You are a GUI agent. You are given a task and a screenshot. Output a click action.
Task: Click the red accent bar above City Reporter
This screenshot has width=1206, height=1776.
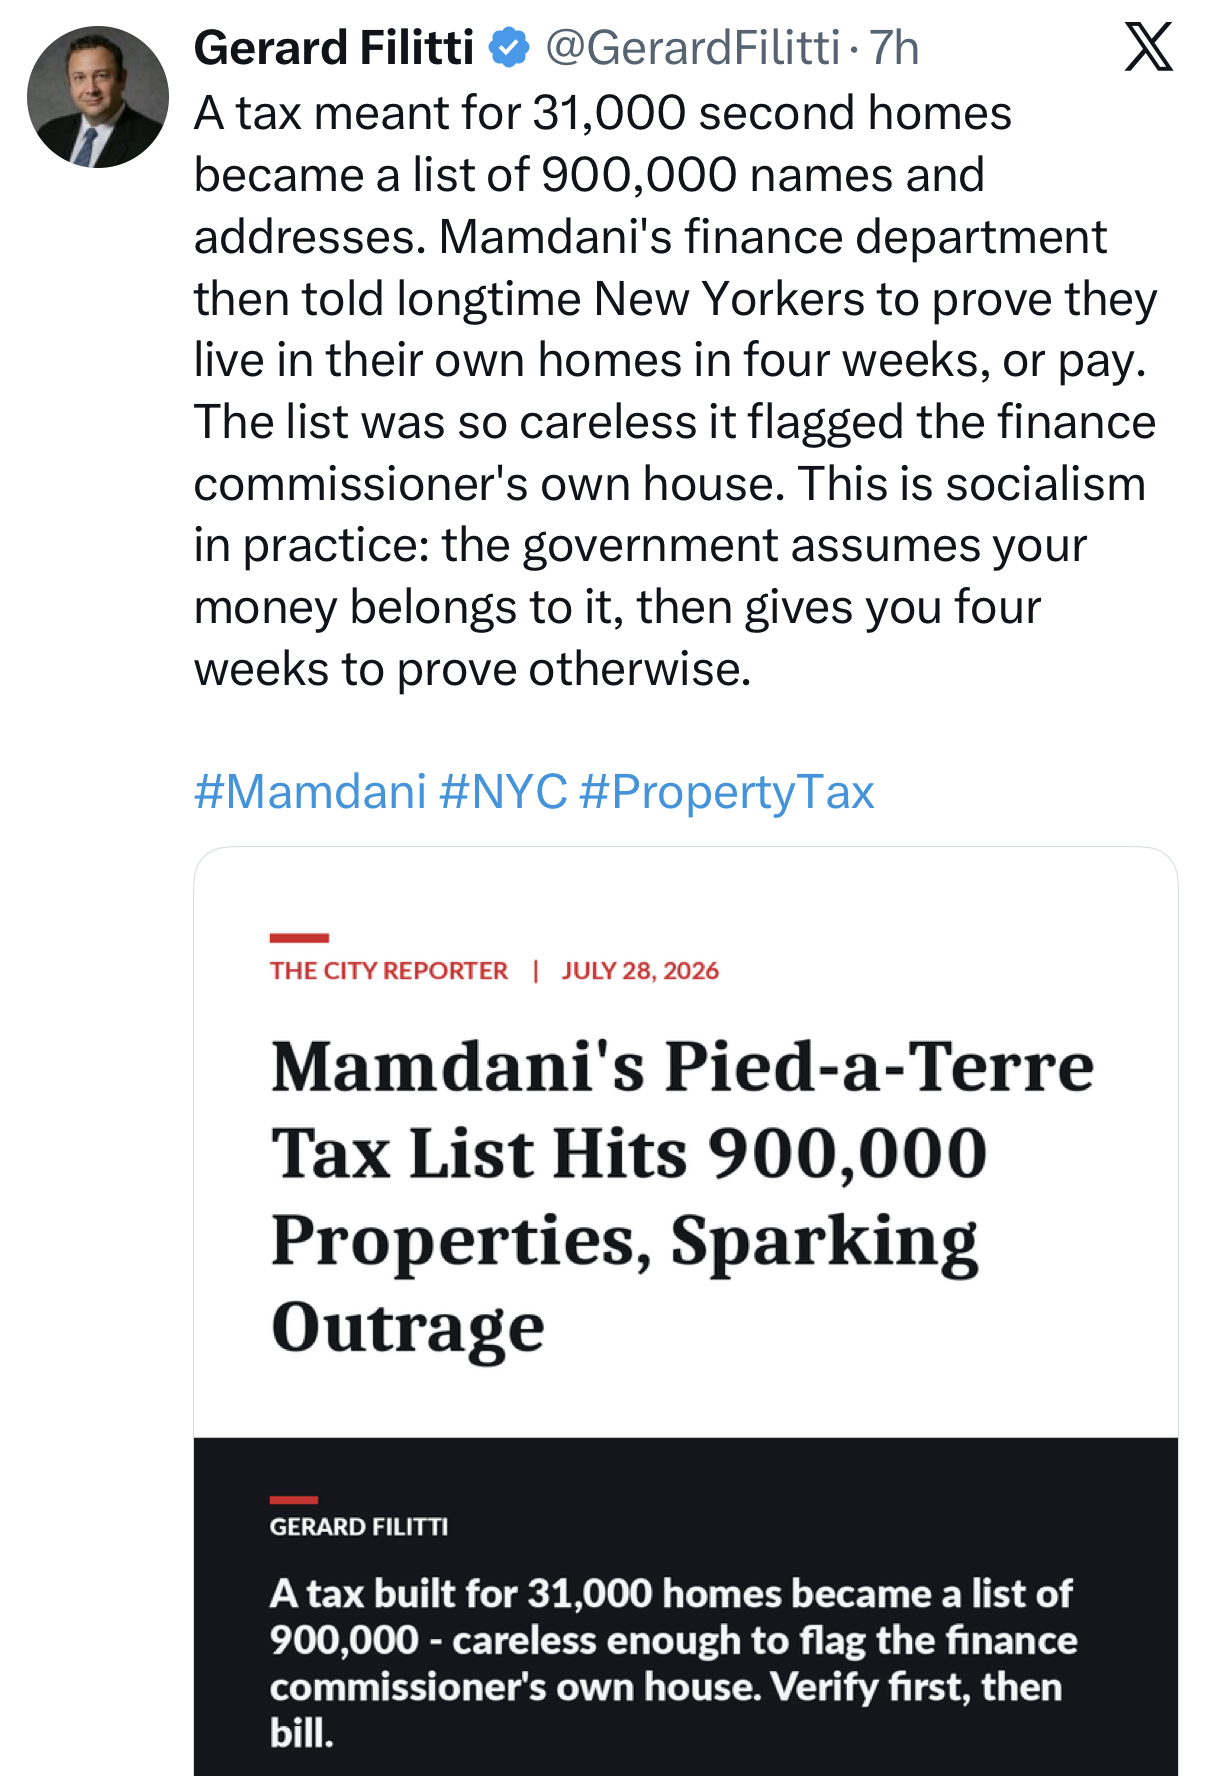tap(299, 937)
